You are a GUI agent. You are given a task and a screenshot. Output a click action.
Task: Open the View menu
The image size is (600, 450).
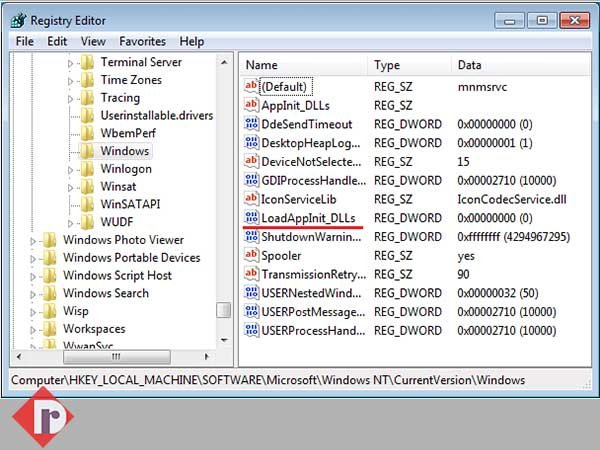coord(93,41)
